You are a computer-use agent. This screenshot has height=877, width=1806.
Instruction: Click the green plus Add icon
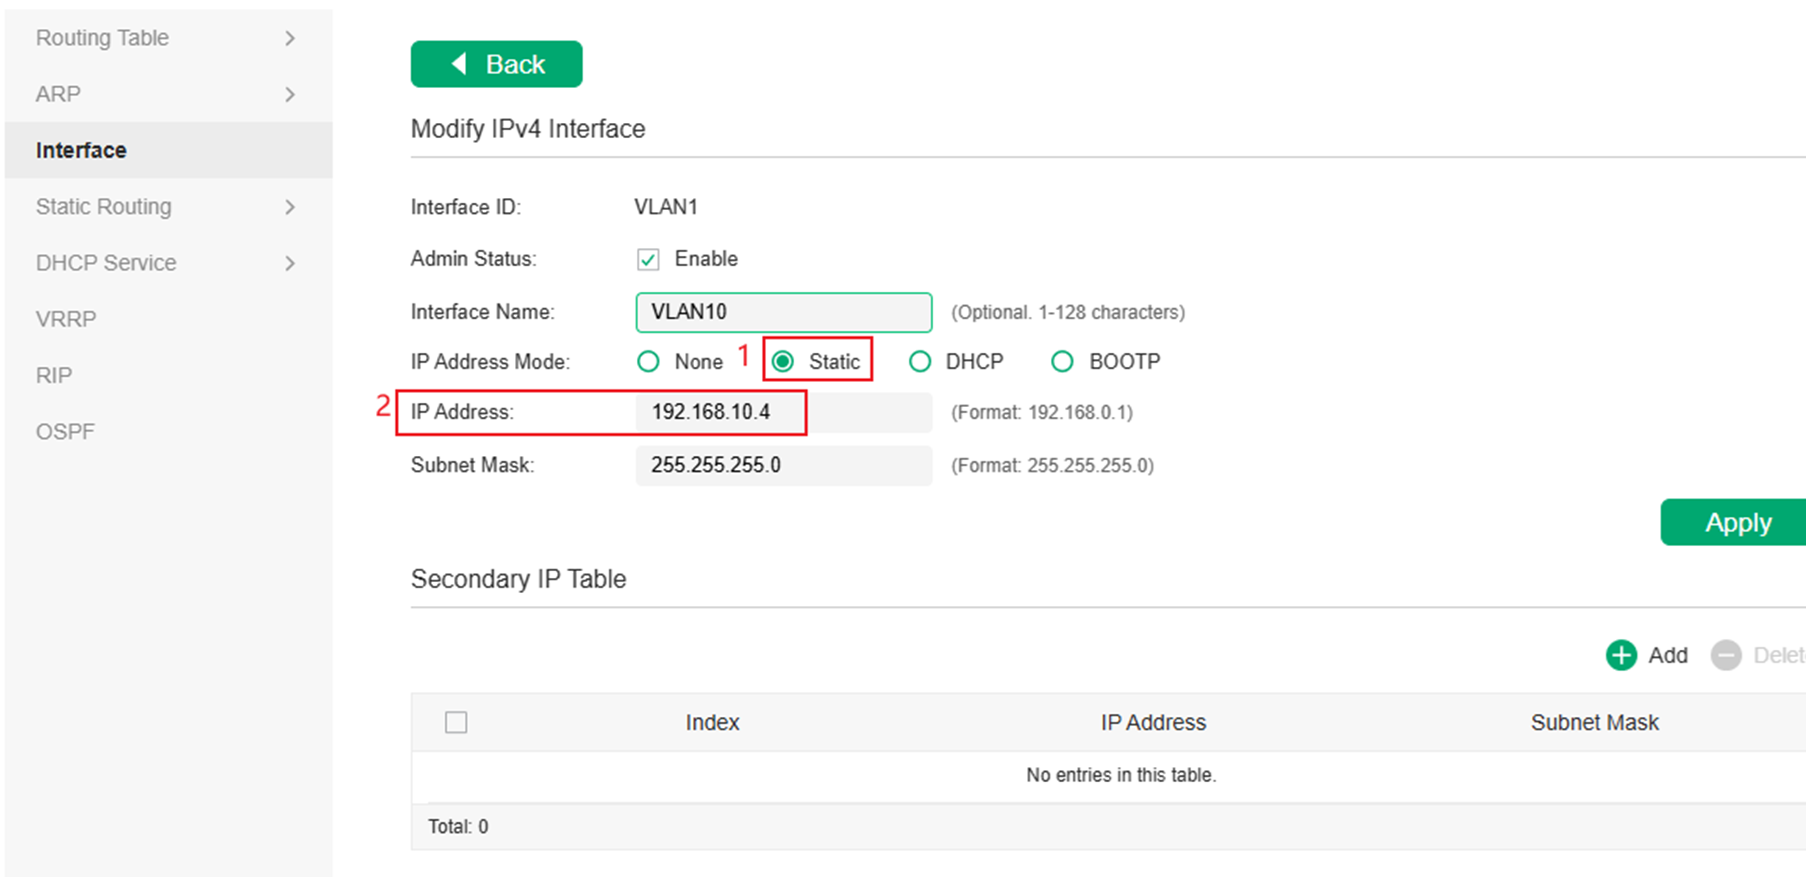(1621, 655)
